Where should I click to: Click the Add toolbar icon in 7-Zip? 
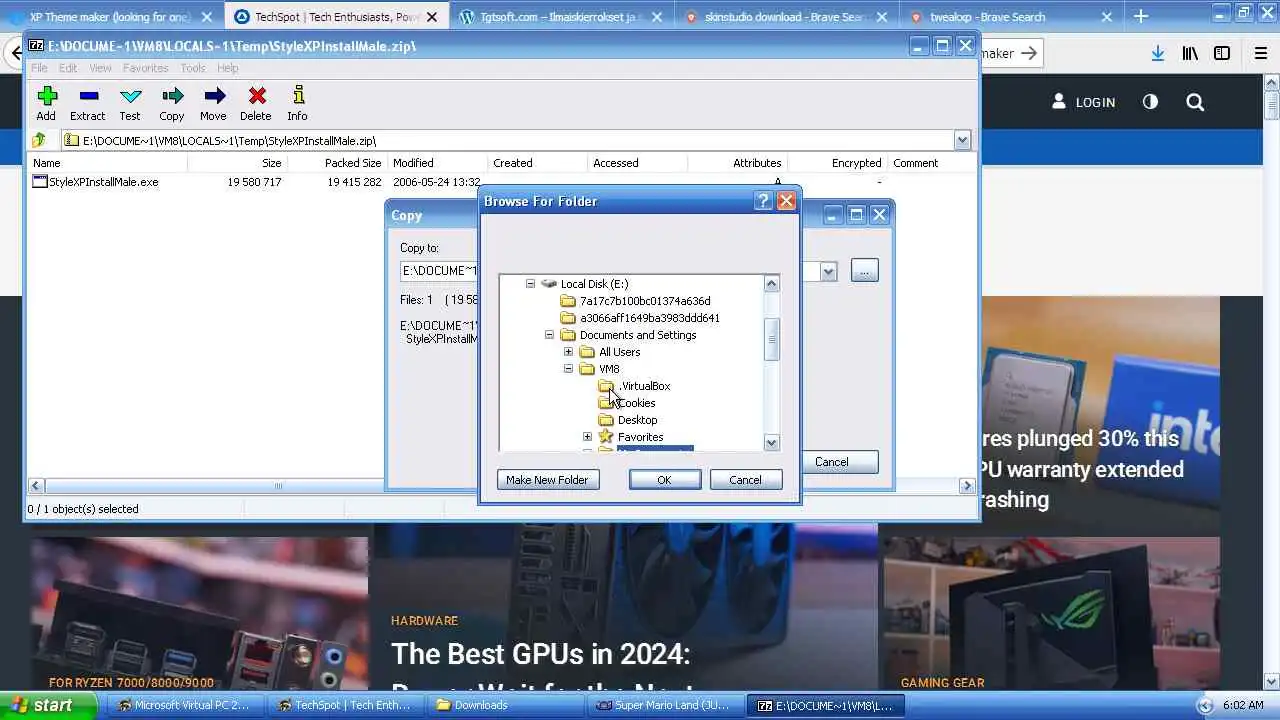[x=47, y=96]
